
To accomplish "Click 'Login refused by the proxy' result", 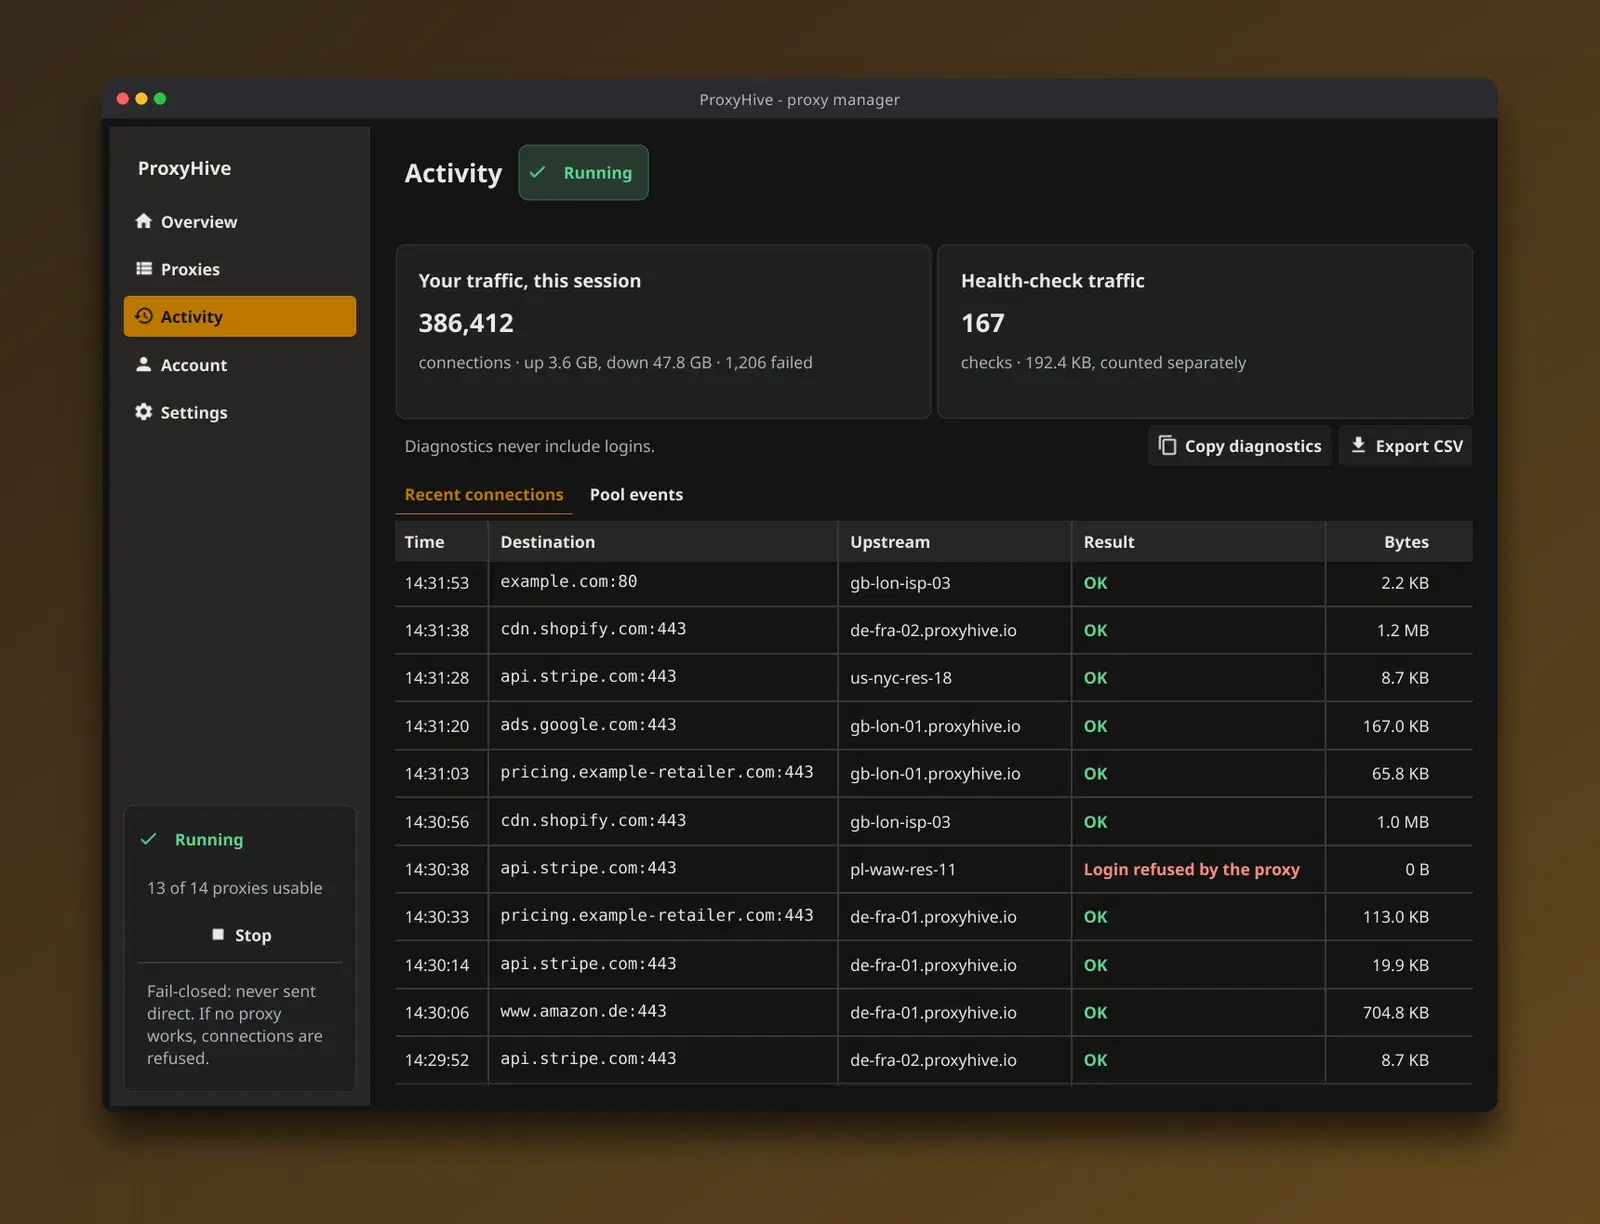I will click(x=1192, y=869).
